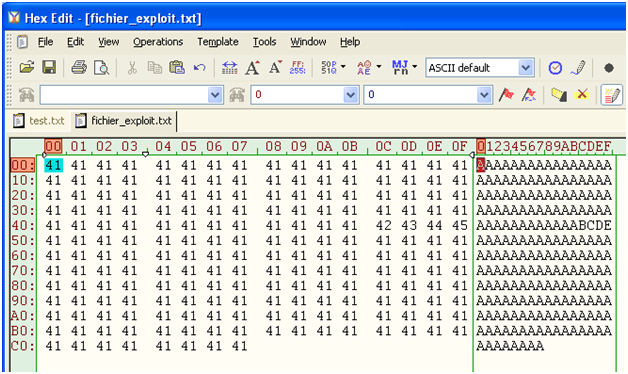The height and width of the screenshot is (374, 628).
Task: Open print preview from the magnifier page icon
Action: click(101, 68)
